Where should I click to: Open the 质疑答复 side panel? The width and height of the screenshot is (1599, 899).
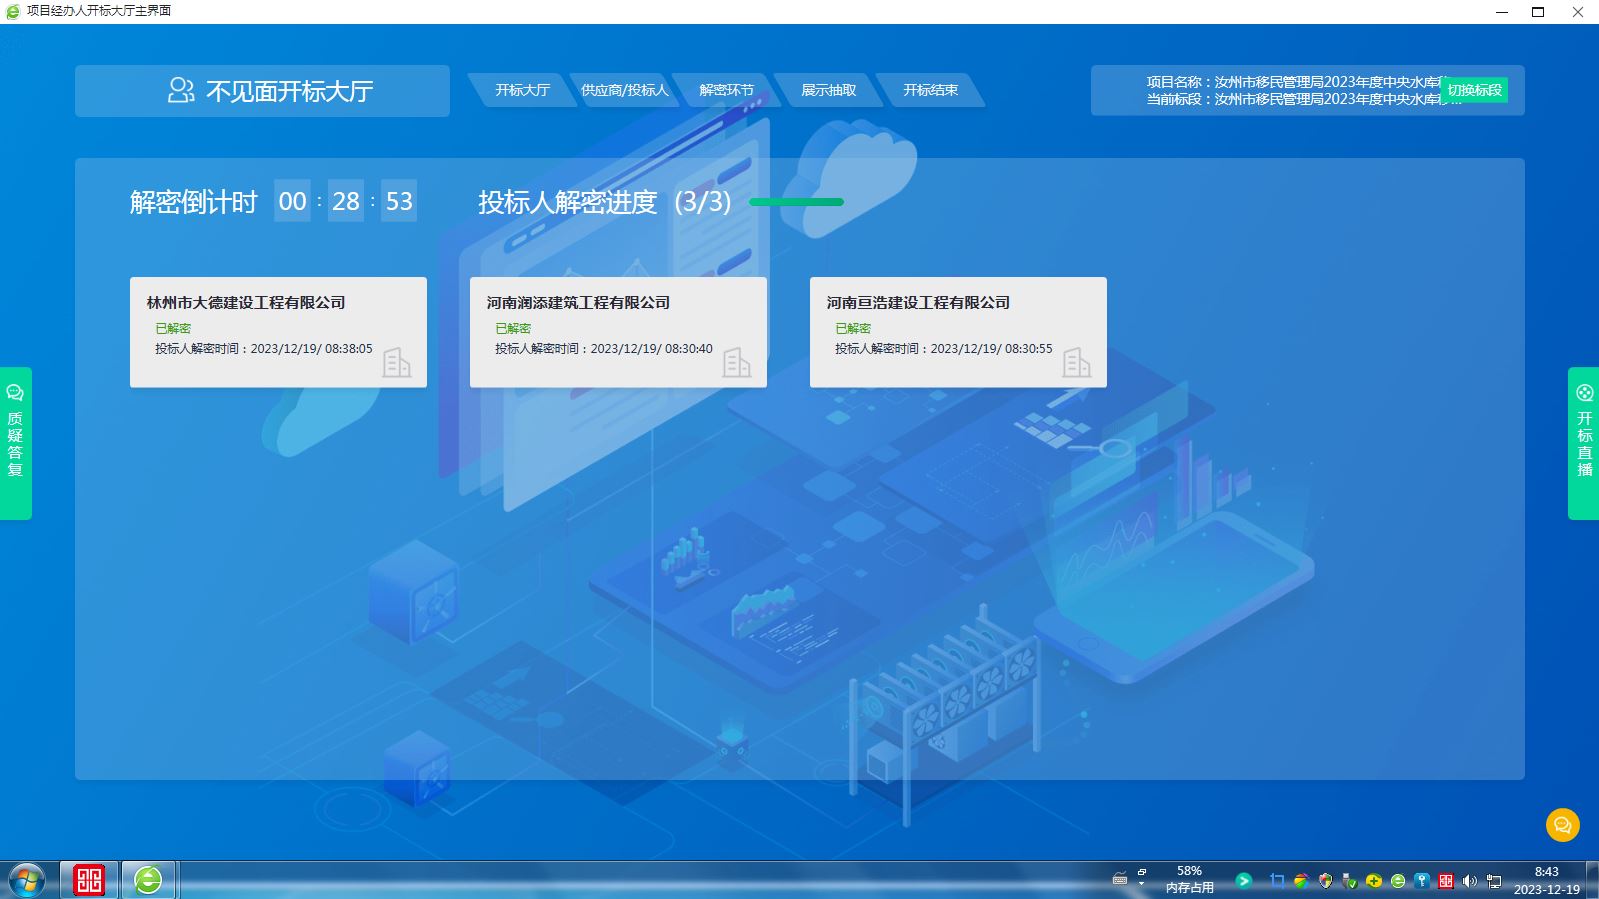15,443
